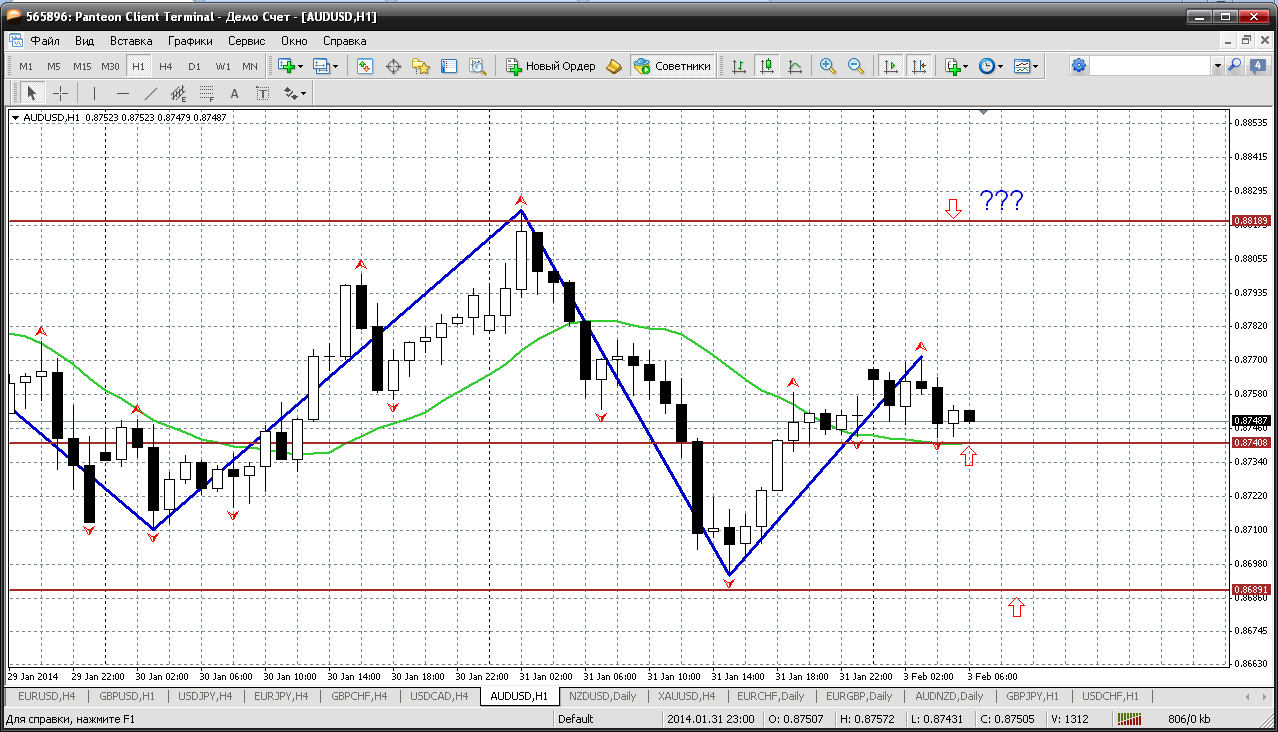1278x732 pixels.
Task: Click the Вид menu
Action: 84,41
